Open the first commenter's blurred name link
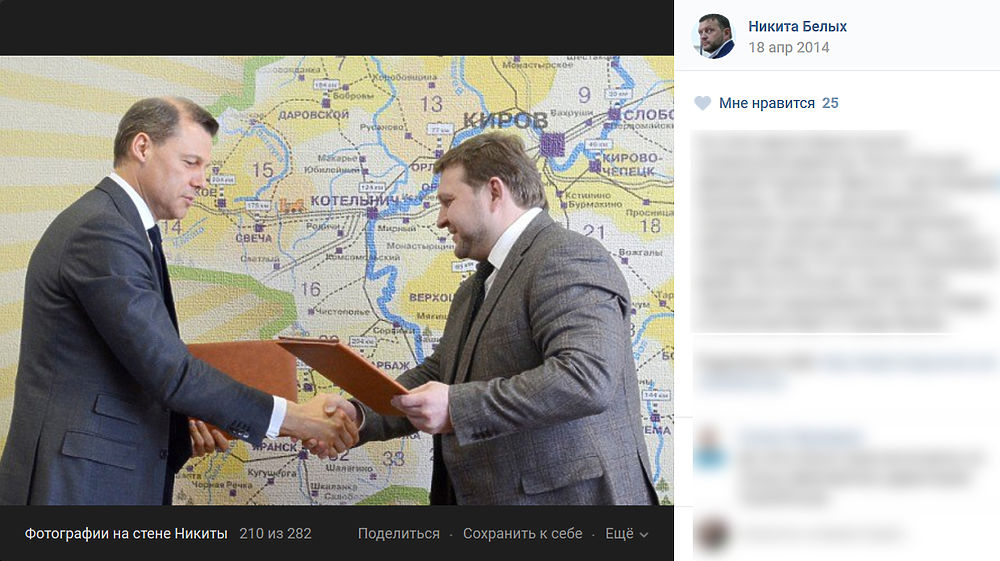 [x=802, y=437]
